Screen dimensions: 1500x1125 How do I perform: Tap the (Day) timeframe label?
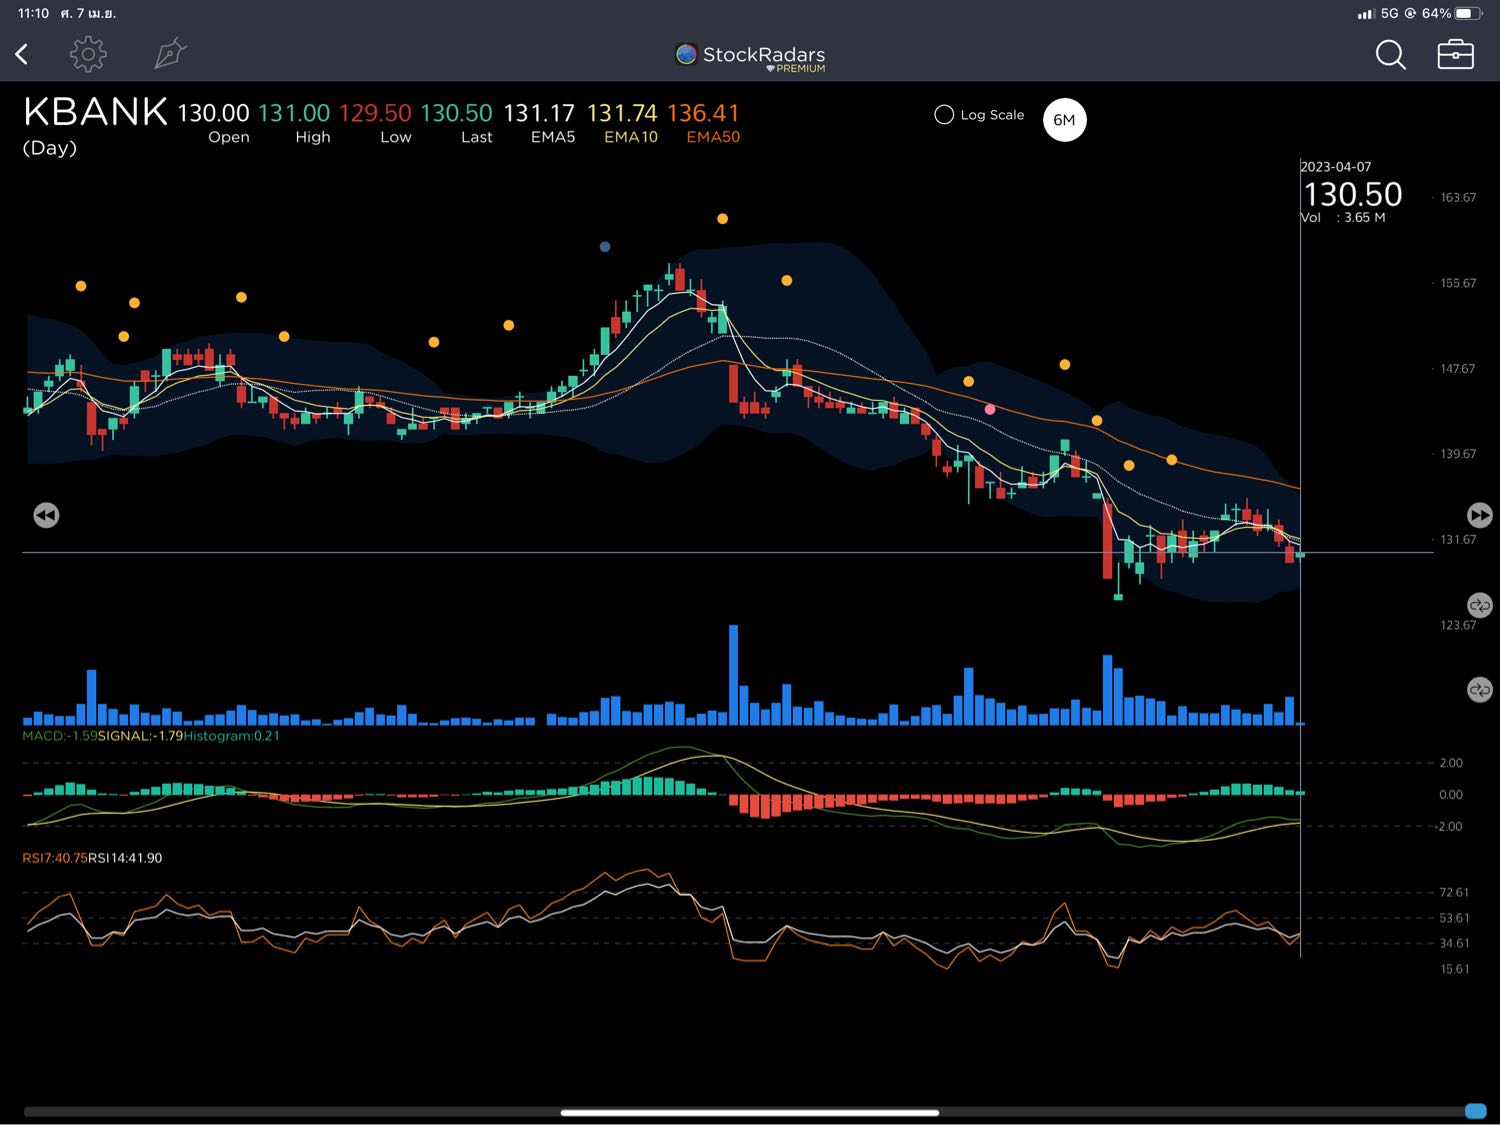[49, 148]
